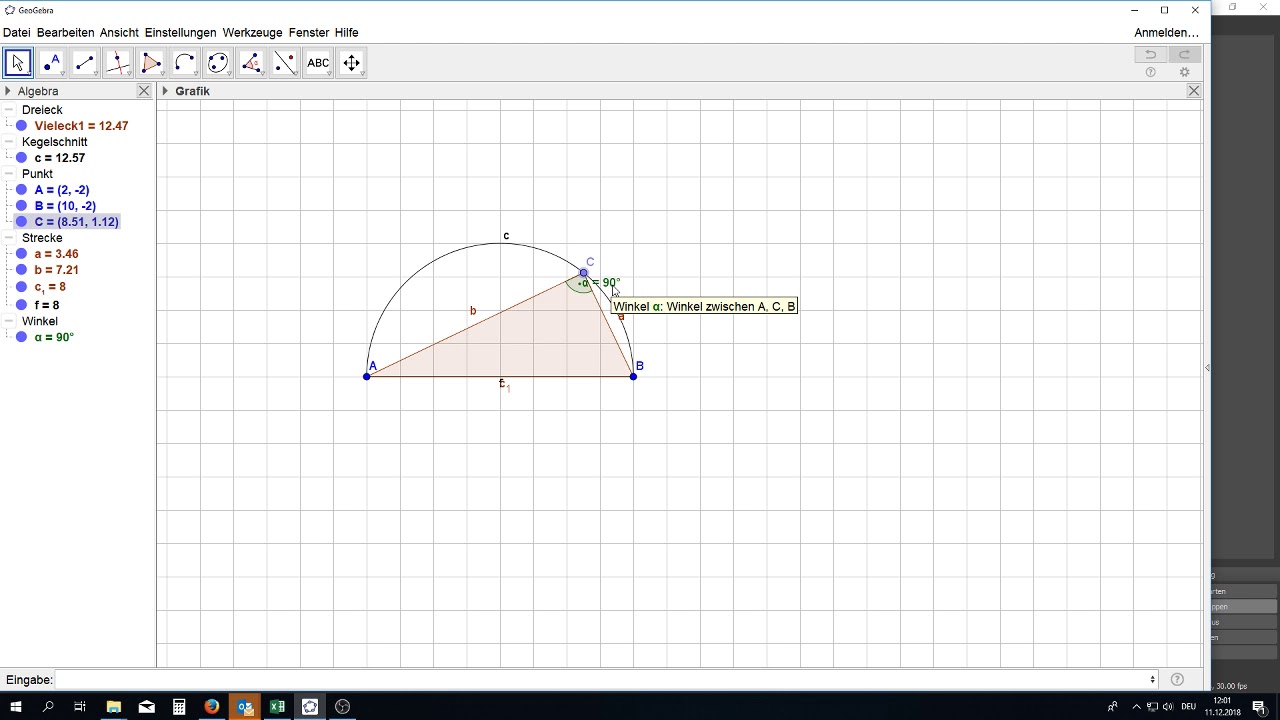
Task: Click the Eingabe input field
Action: point(604,680)
